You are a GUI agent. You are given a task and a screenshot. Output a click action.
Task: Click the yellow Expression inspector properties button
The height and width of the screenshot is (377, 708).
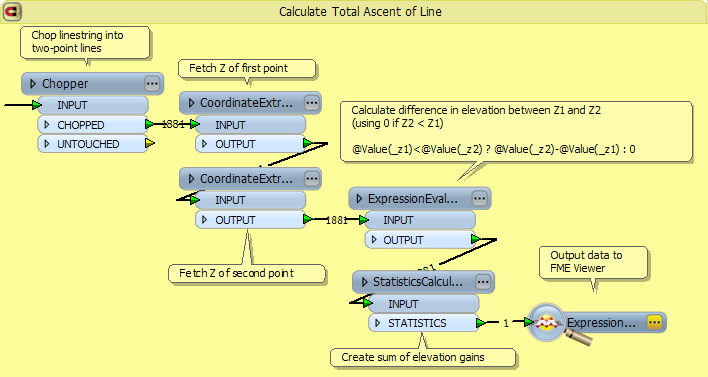(654, 322)
